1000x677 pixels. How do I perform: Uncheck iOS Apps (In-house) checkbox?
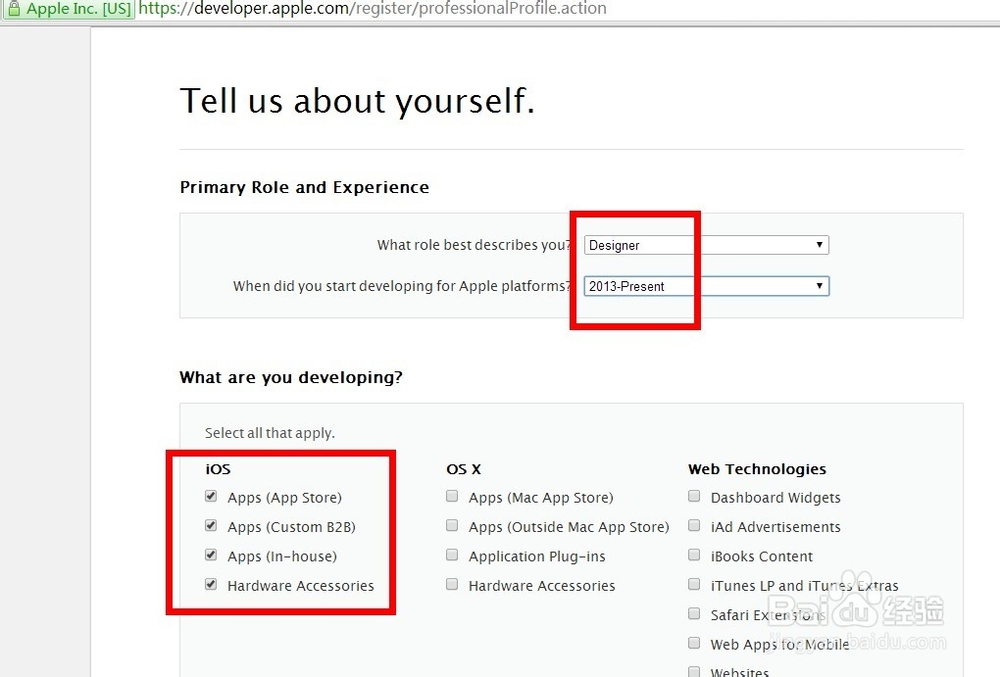tap(211, 555)
